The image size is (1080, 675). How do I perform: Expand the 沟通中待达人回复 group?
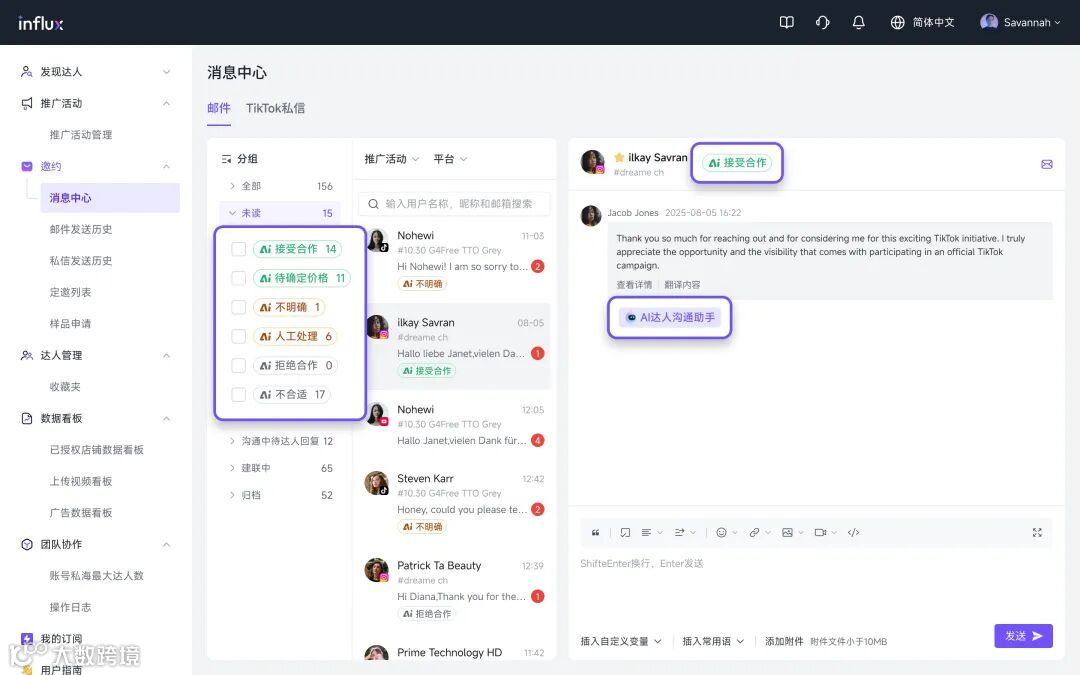tap(280, 441)
